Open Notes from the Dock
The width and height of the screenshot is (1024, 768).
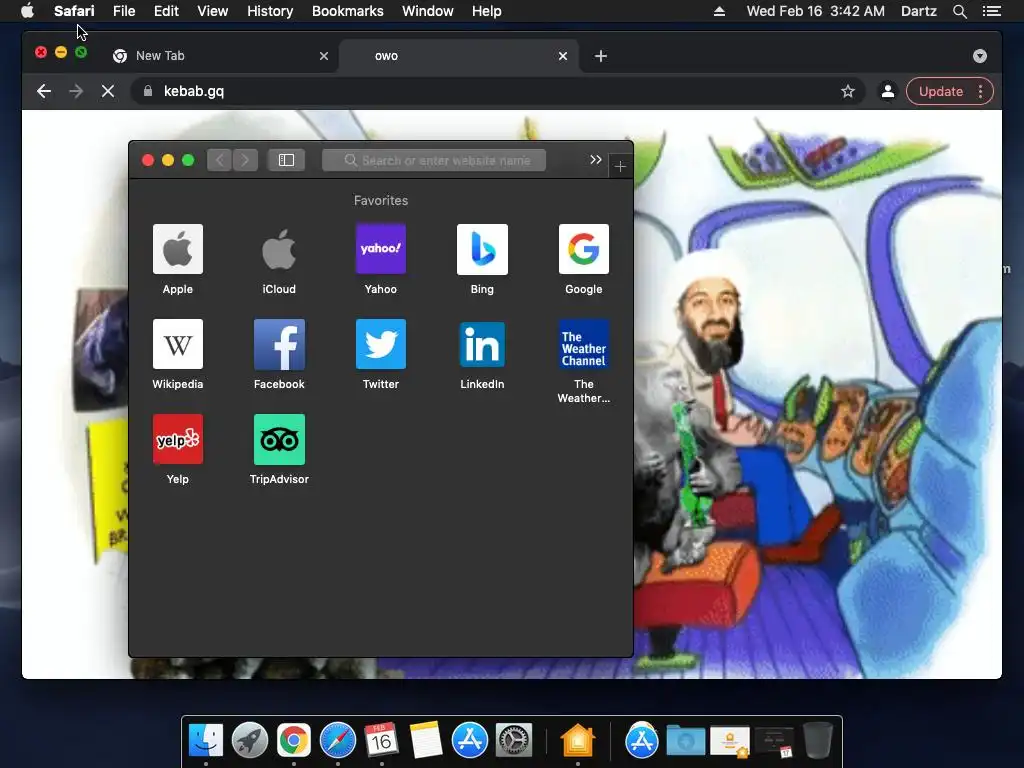click(x=426, y=740)
